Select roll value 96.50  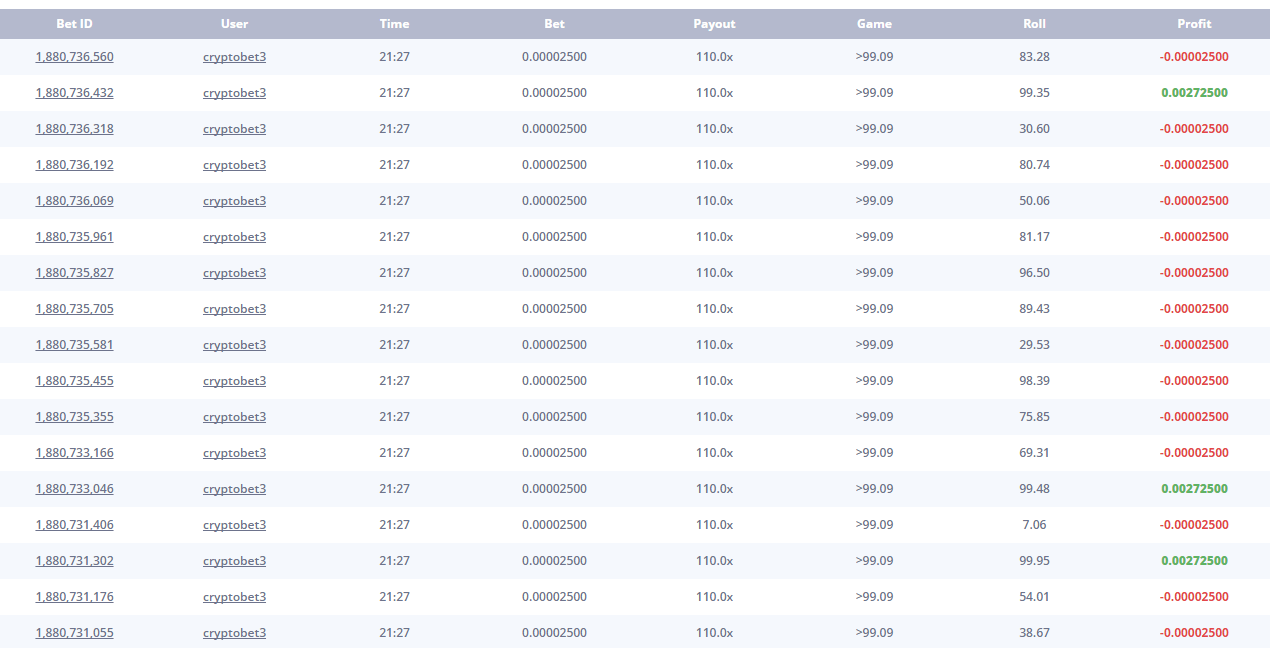[x=1034, y=273]
